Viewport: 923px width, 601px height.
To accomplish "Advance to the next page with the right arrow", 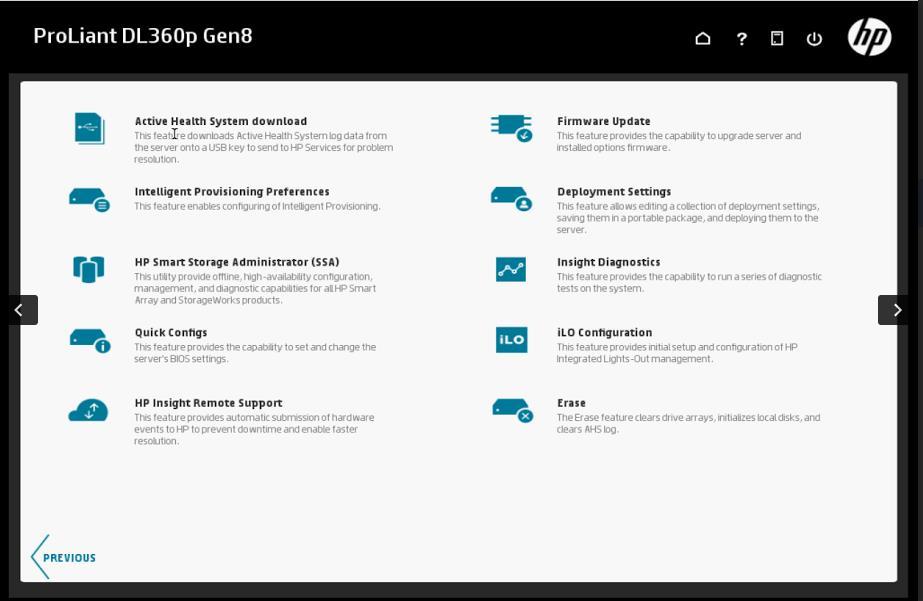I will pos(894,310).
